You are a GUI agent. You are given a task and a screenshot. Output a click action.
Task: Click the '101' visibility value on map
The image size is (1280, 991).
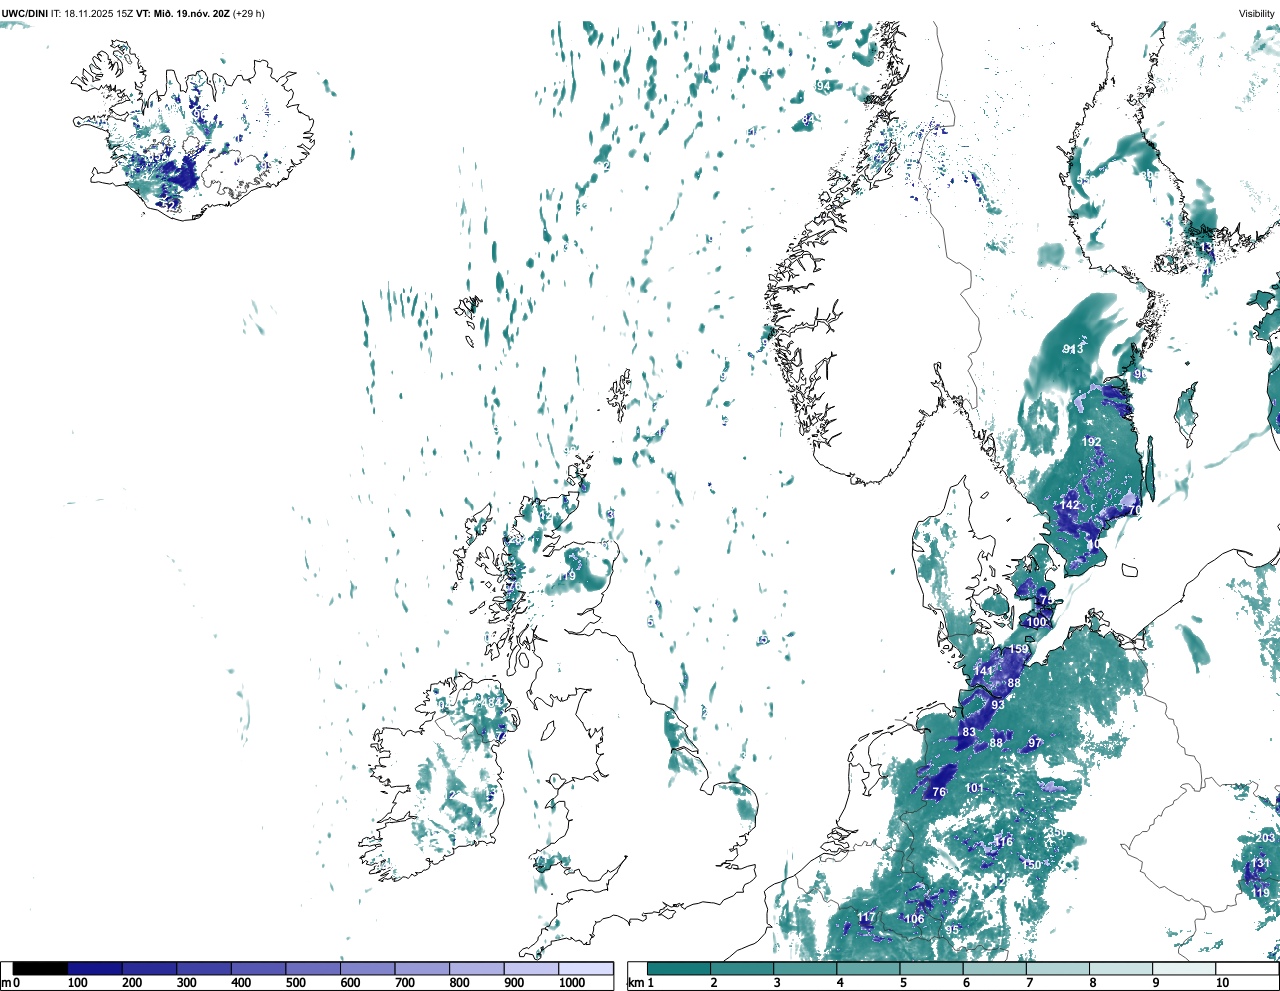(974, 788)
